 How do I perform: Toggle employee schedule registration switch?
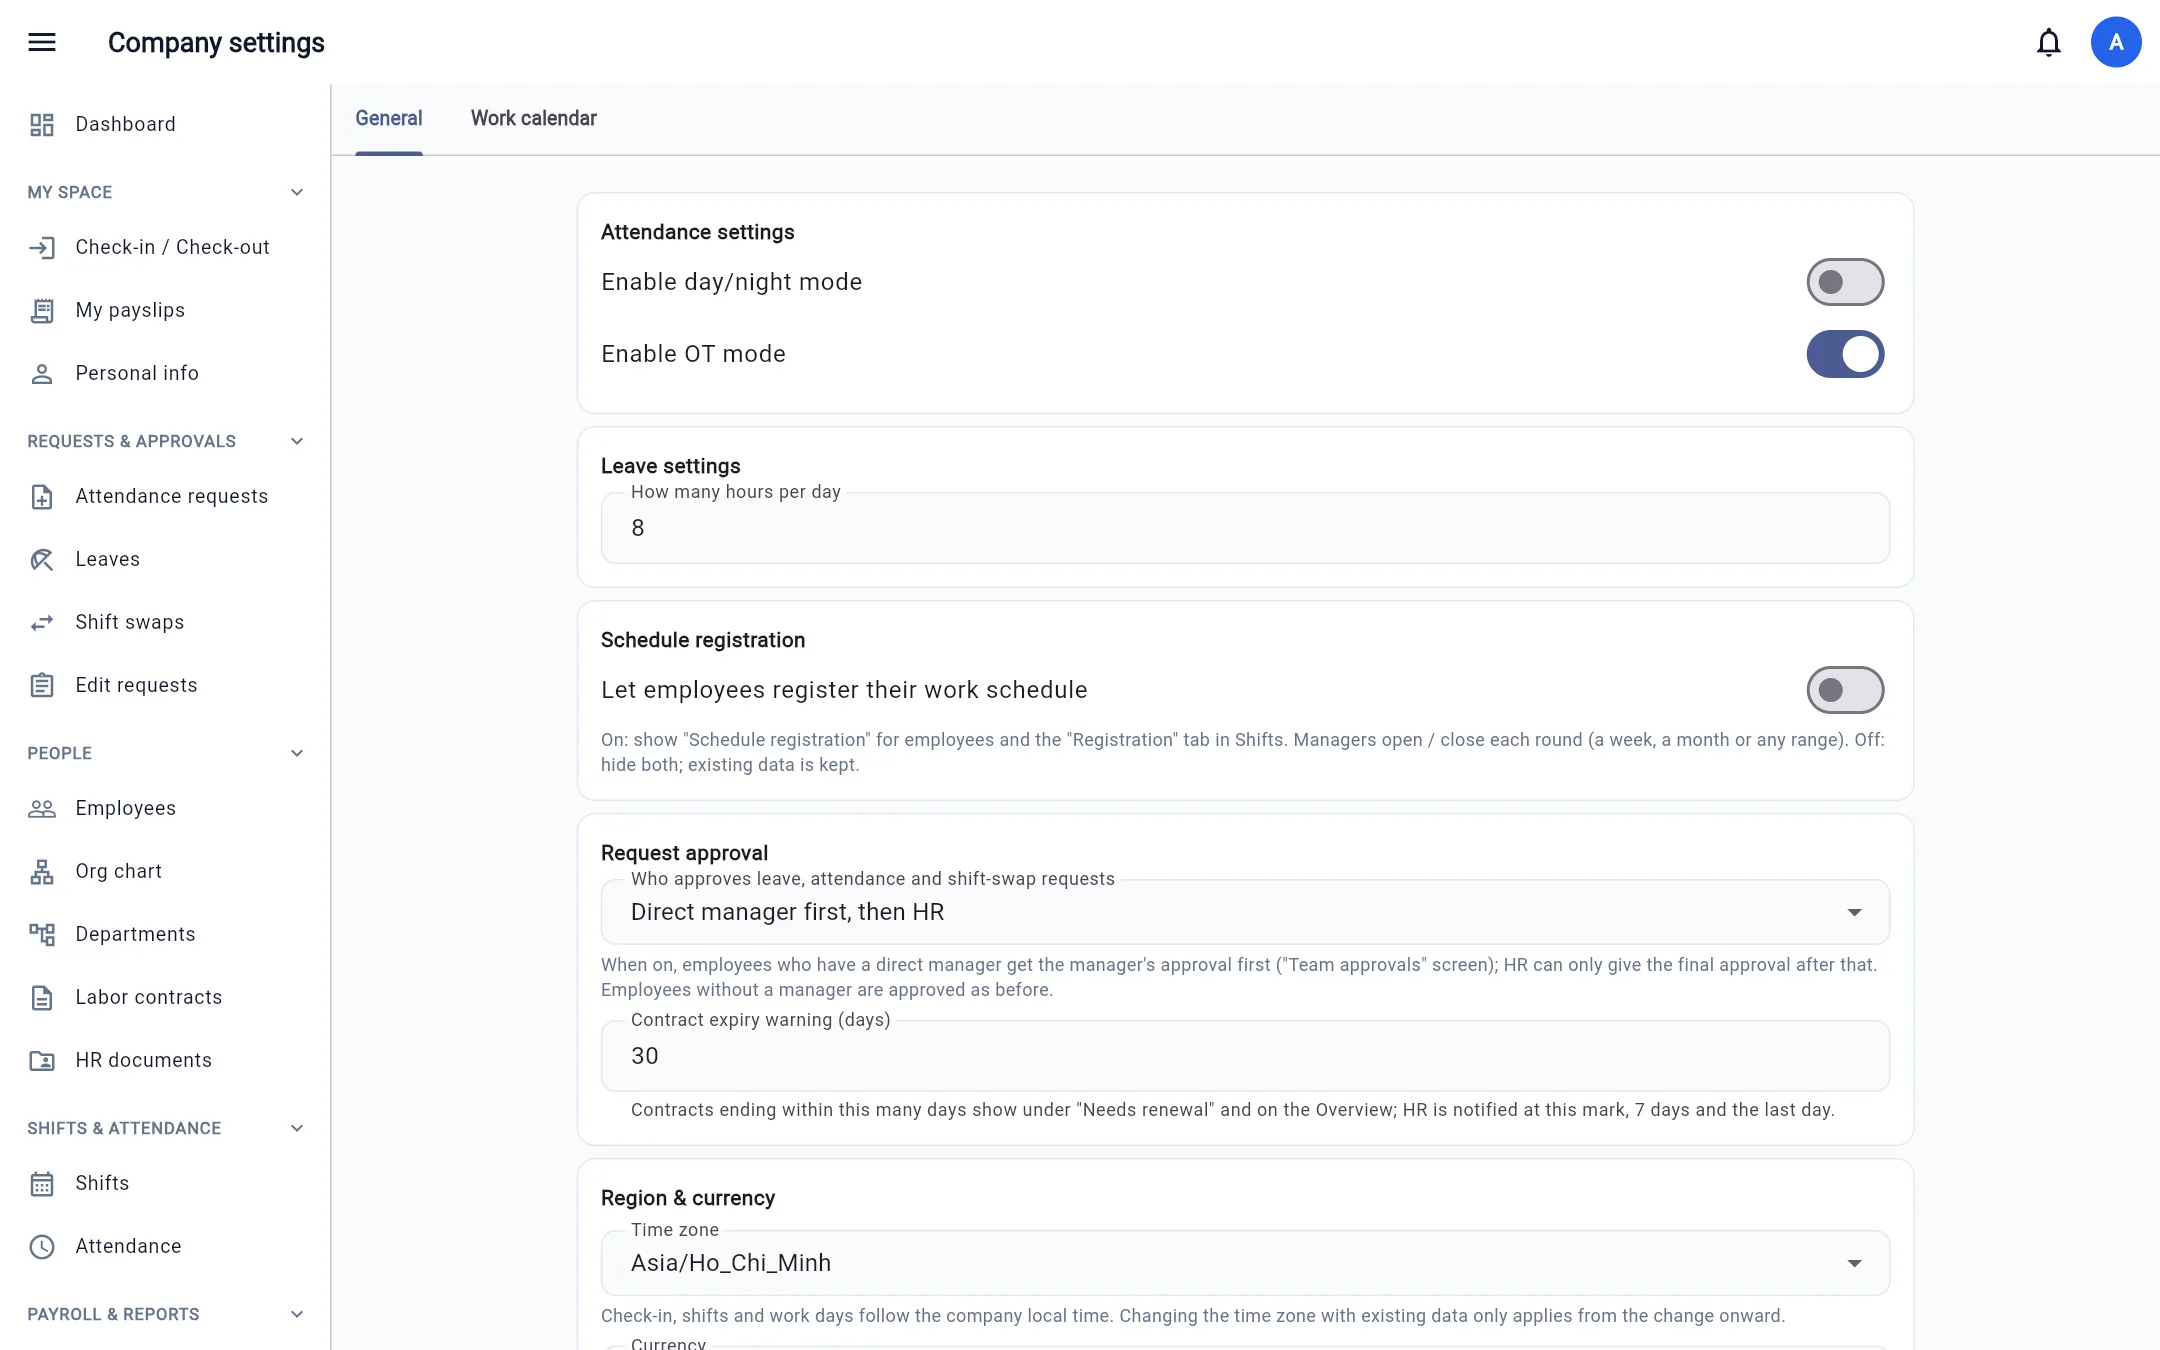pyautogui.click(x=1845, y=690)
